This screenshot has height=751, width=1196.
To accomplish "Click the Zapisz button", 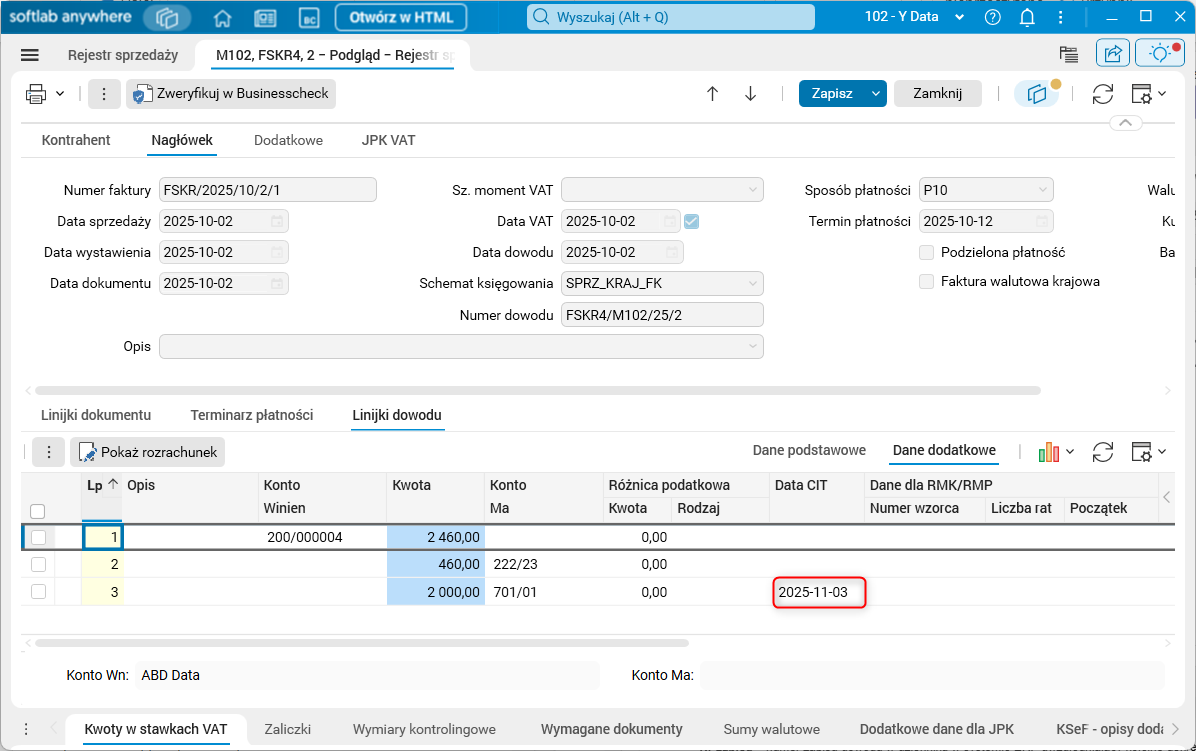I will (832, 94).
